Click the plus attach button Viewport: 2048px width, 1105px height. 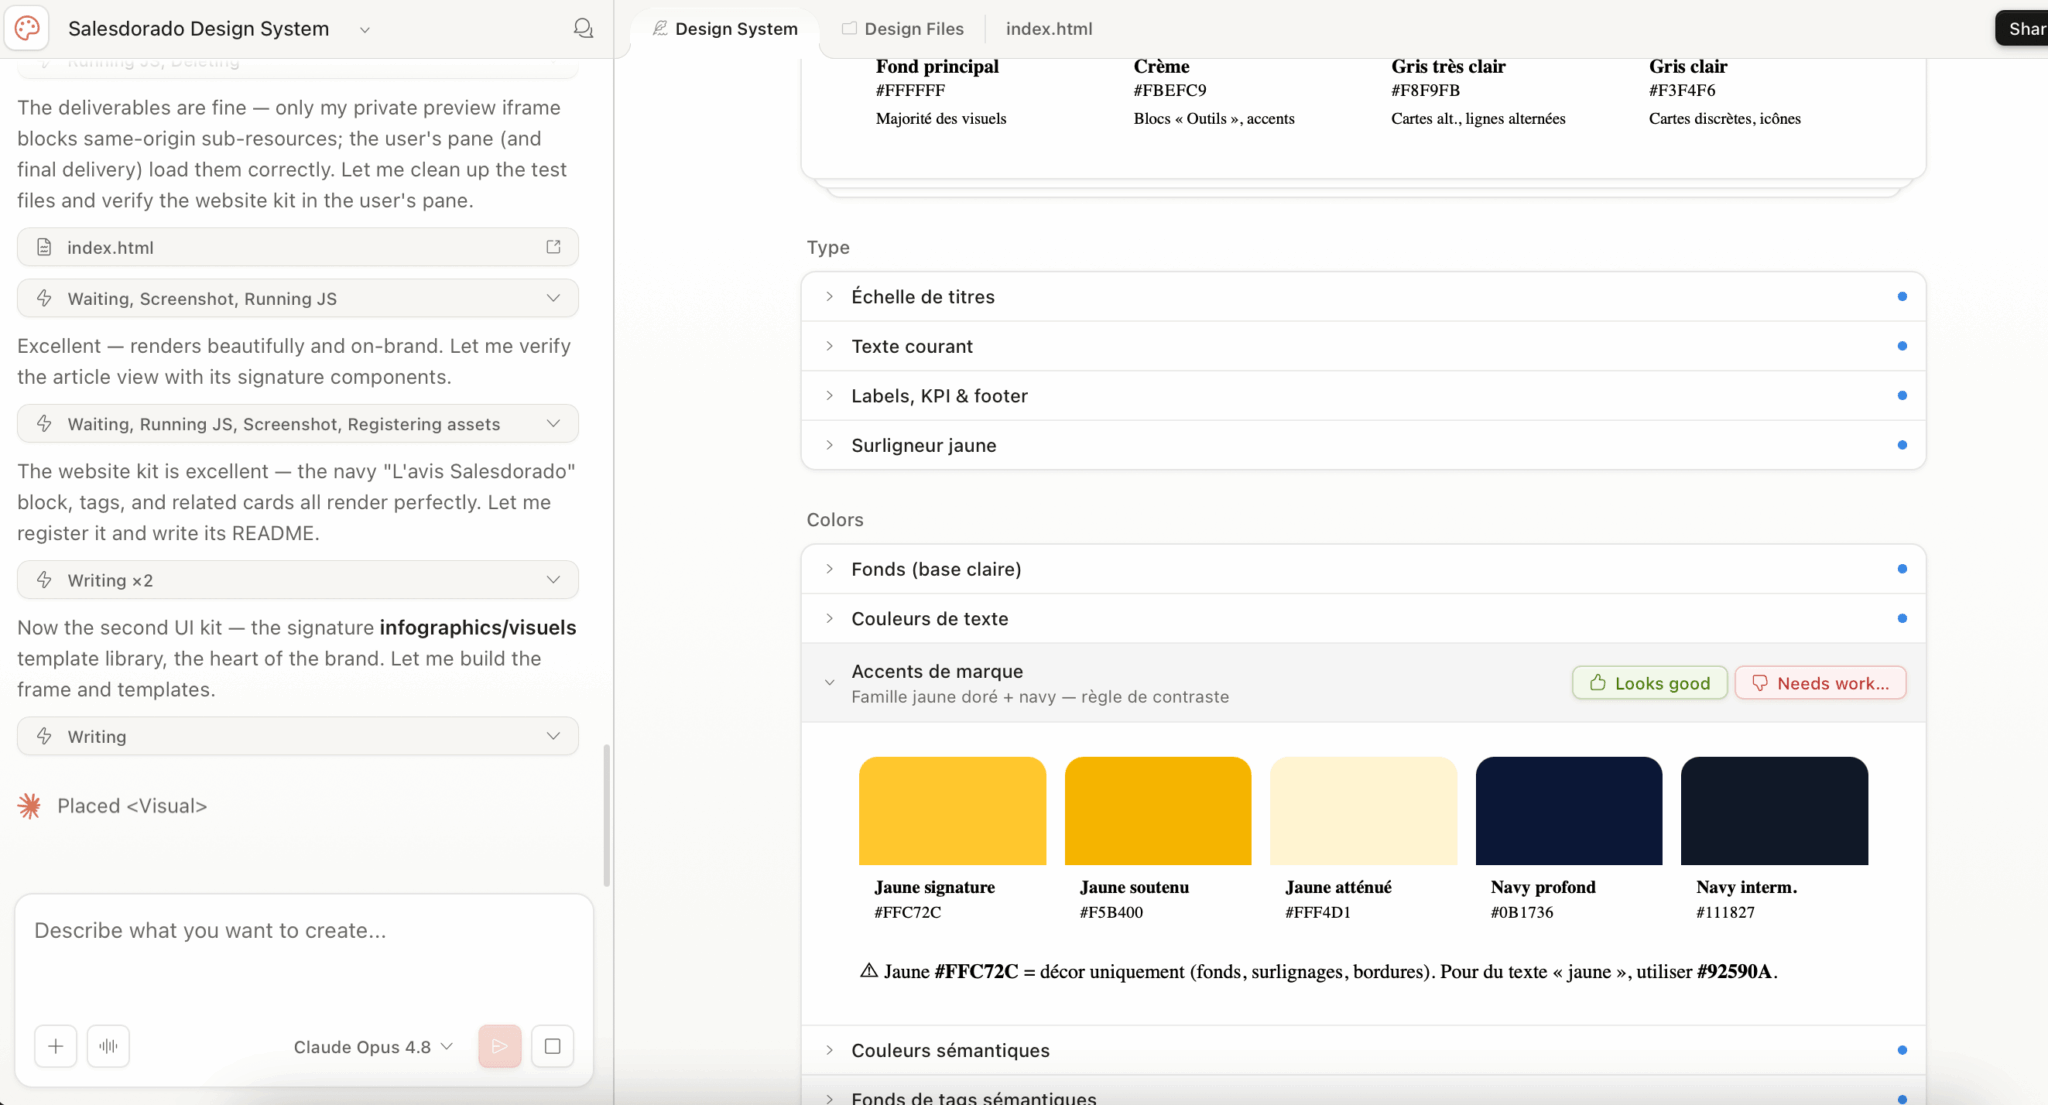(x=56, y=1046)
